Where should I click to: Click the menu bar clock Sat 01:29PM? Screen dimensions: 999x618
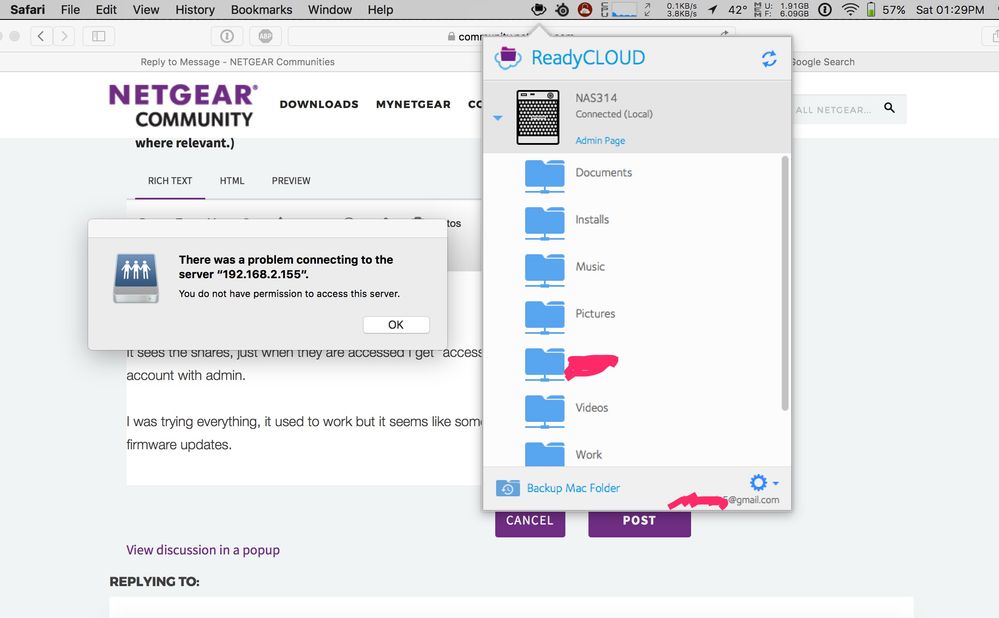click(949, 10)
